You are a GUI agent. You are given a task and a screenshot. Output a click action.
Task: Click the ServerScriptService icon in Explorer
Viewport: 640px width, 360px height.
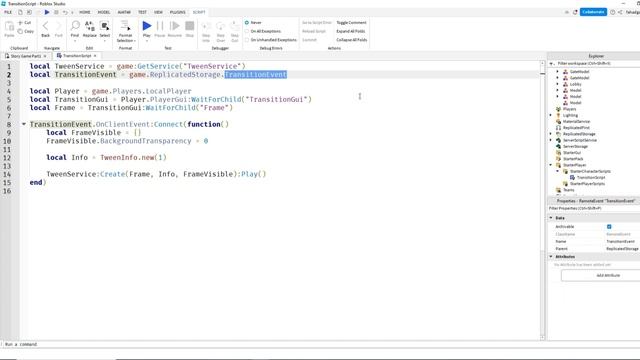point(558,140)
